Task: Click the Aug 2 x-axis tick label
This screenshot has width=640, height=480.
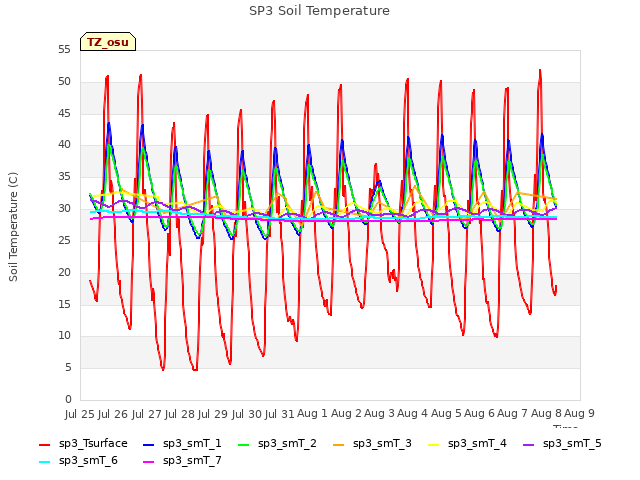Action: click(x=346, y=414)
